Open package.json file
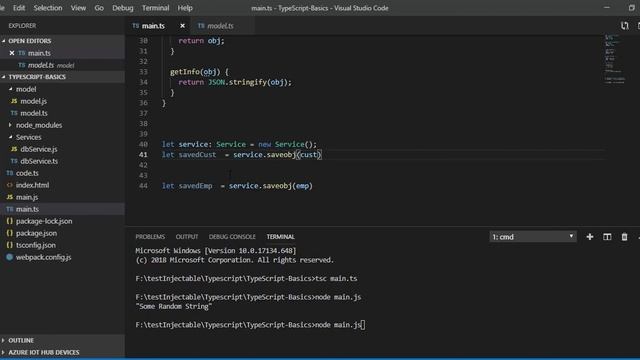 point(36,233)
